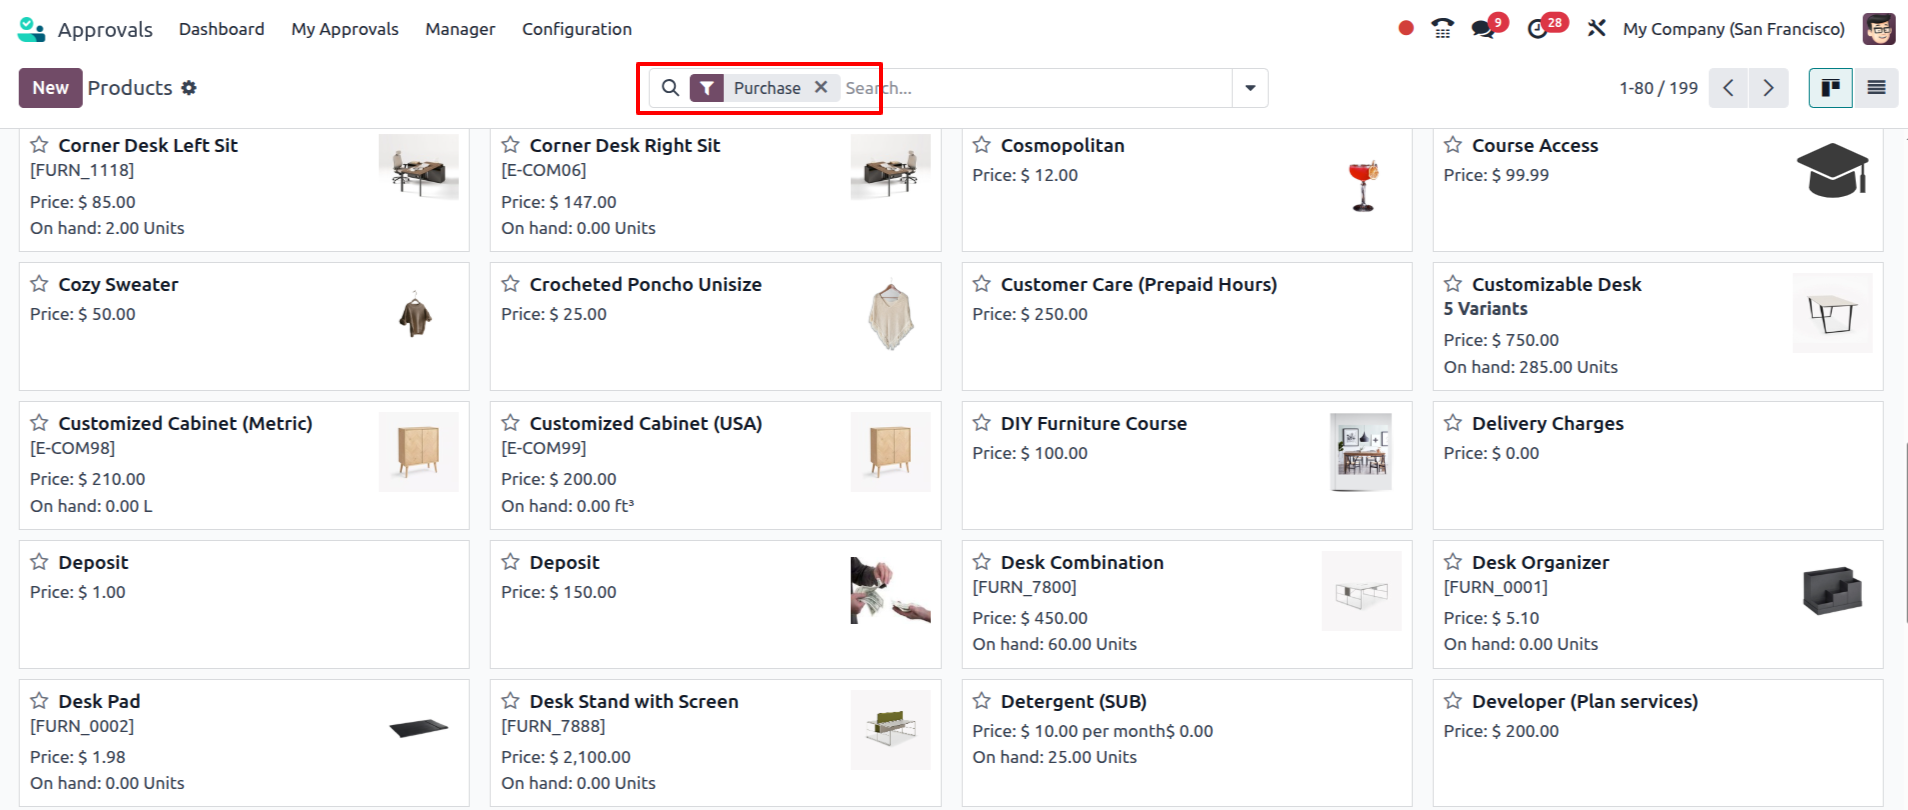Click the New button
This screenshot has width=1908, height=810.
50,88
